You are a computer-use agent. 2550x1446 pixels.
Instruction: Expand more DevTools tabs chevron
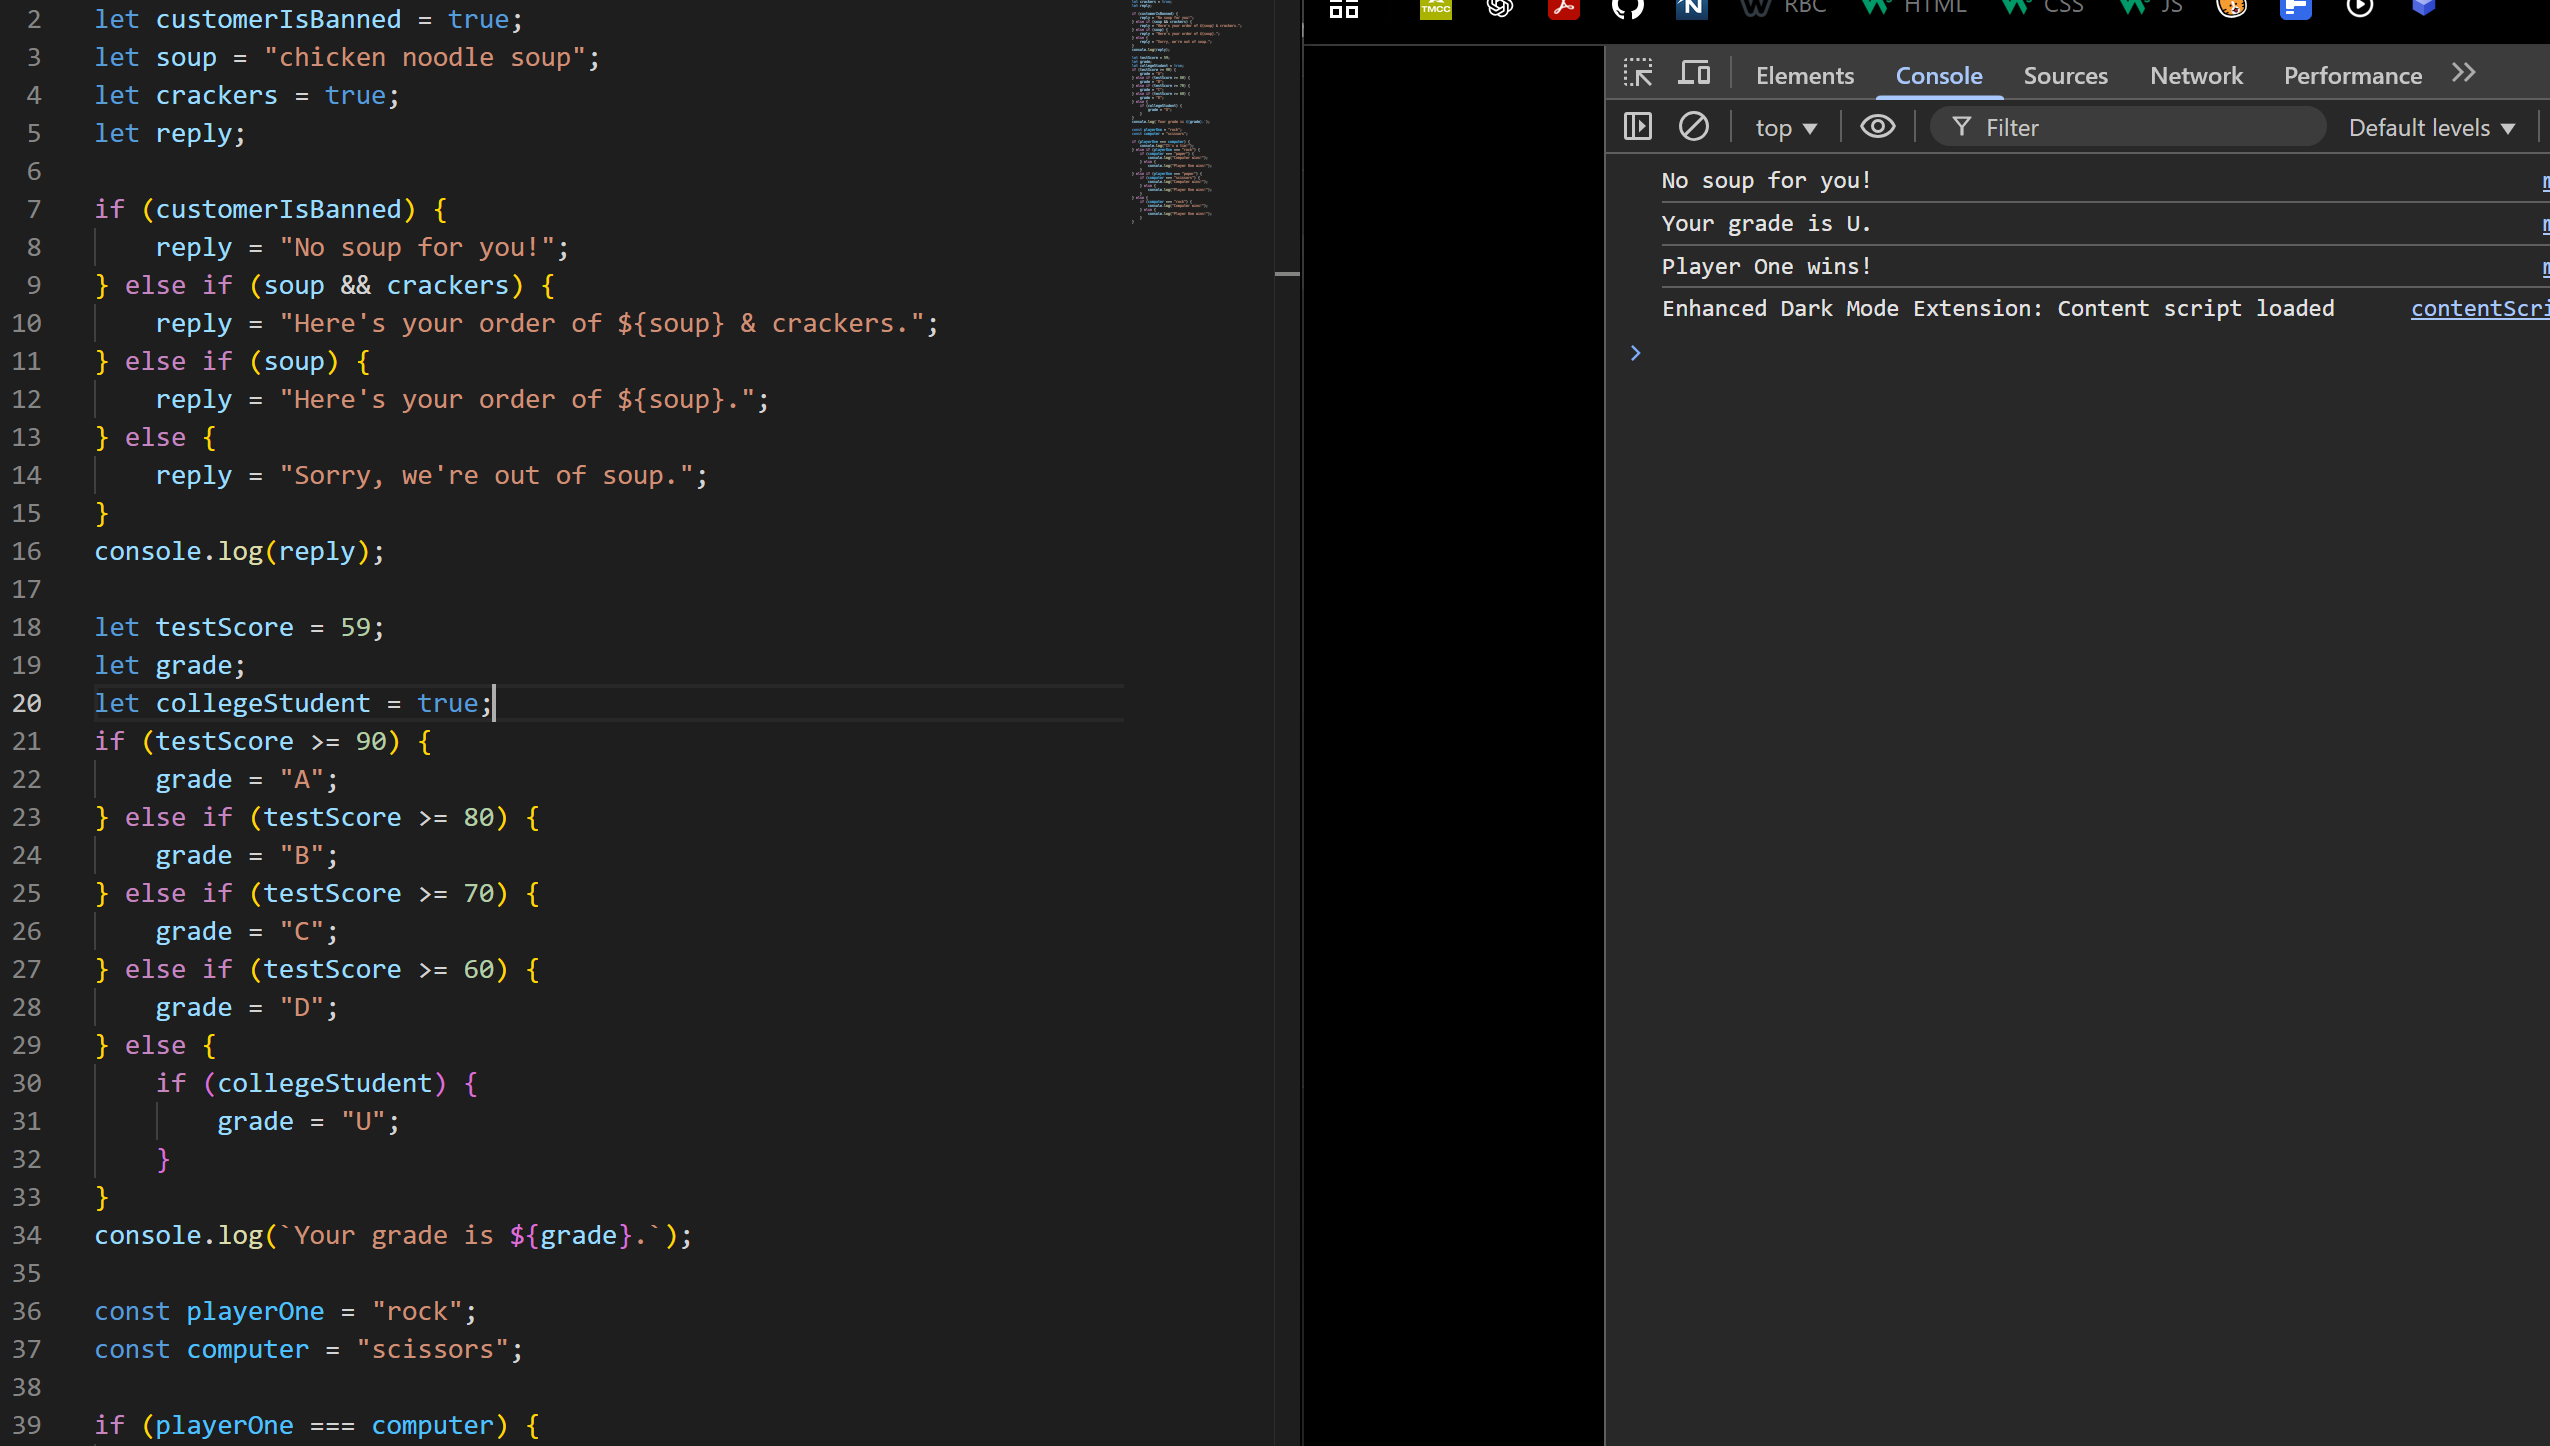coord(2464,74)
